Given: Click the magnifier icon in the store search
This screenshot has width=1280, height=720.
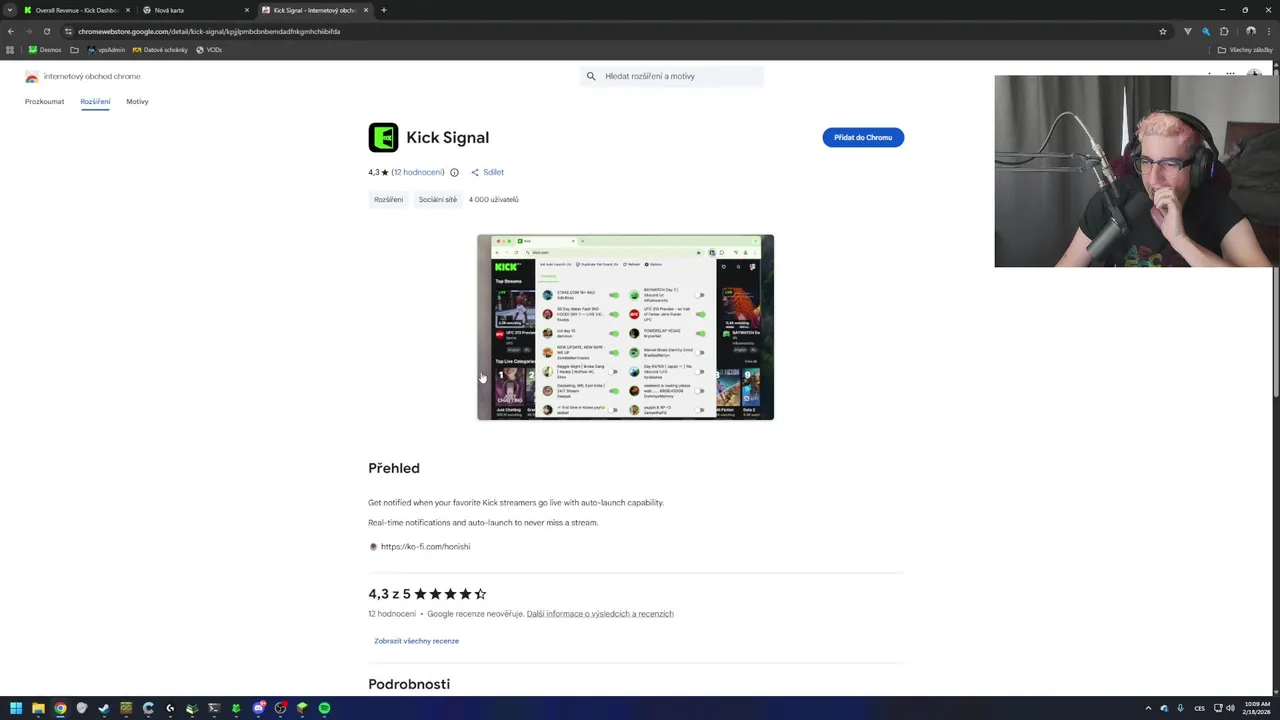Looking at the screenshot, I should (x=591, y=76).
